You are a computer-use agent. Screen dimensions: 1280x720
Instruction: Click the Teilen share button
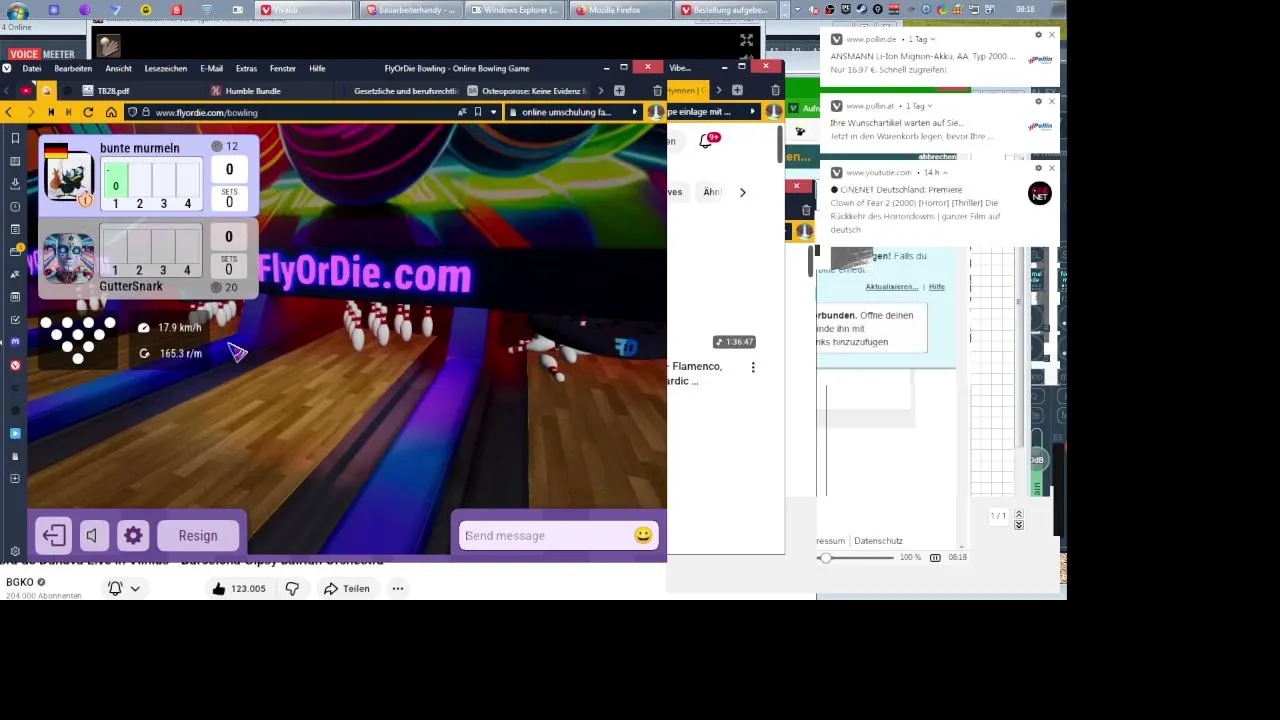point(346,588)
